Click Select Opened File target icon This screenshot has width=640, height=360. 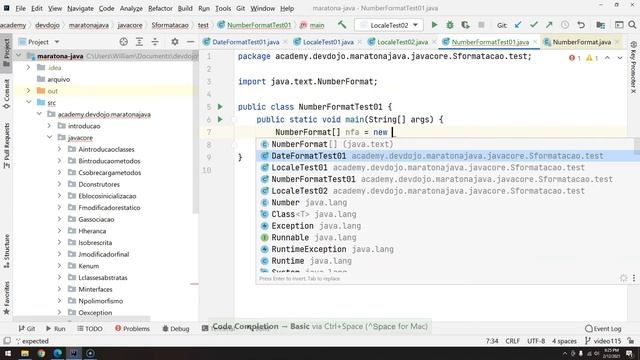pyautogui.click(x=124, y=42)
